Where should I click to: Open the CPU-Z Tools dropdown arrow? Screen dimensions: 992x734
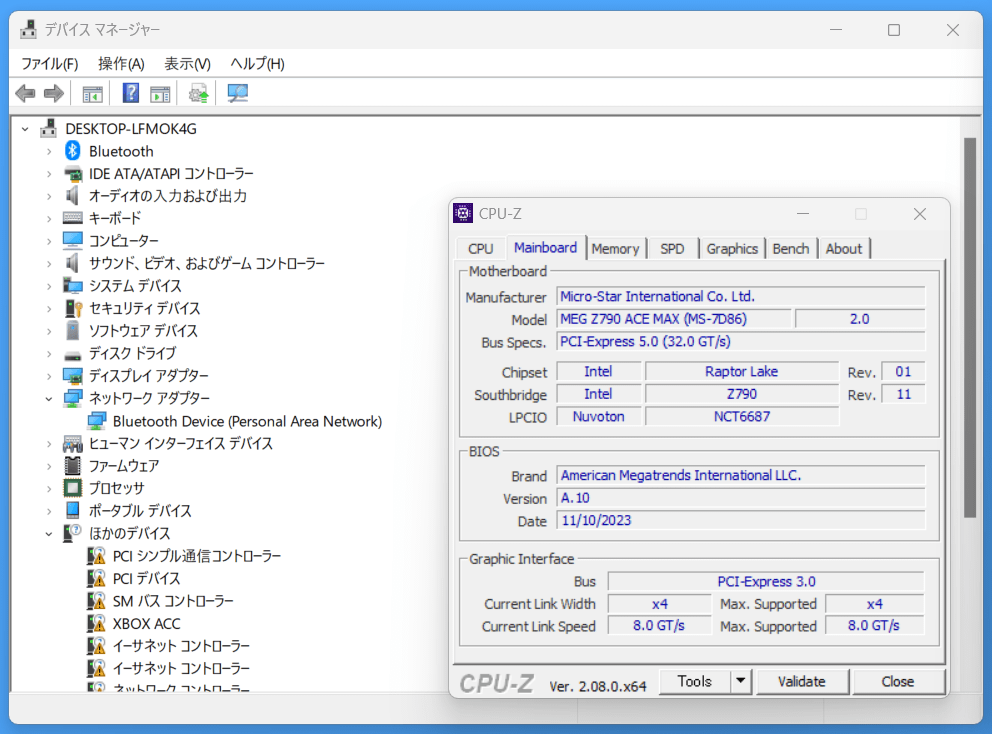(740, 681)
